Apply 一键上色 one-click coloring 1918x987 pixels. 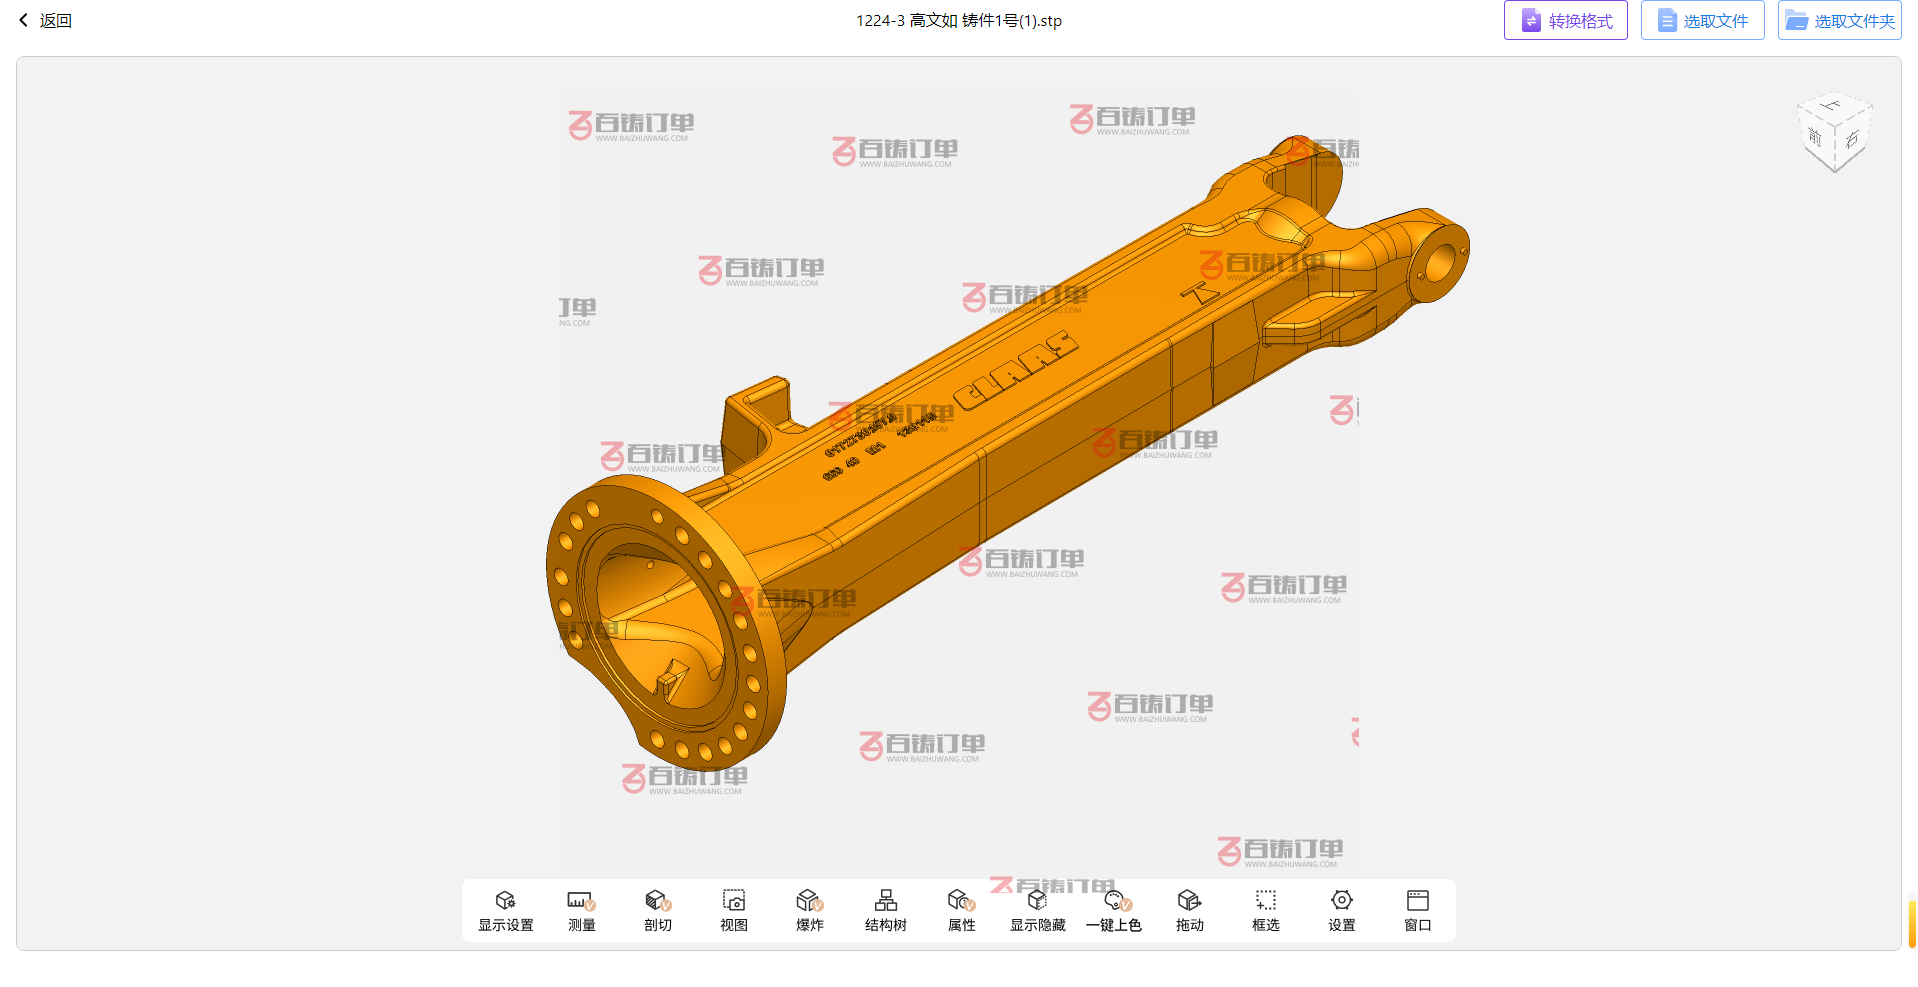(x=1114, y=910)
